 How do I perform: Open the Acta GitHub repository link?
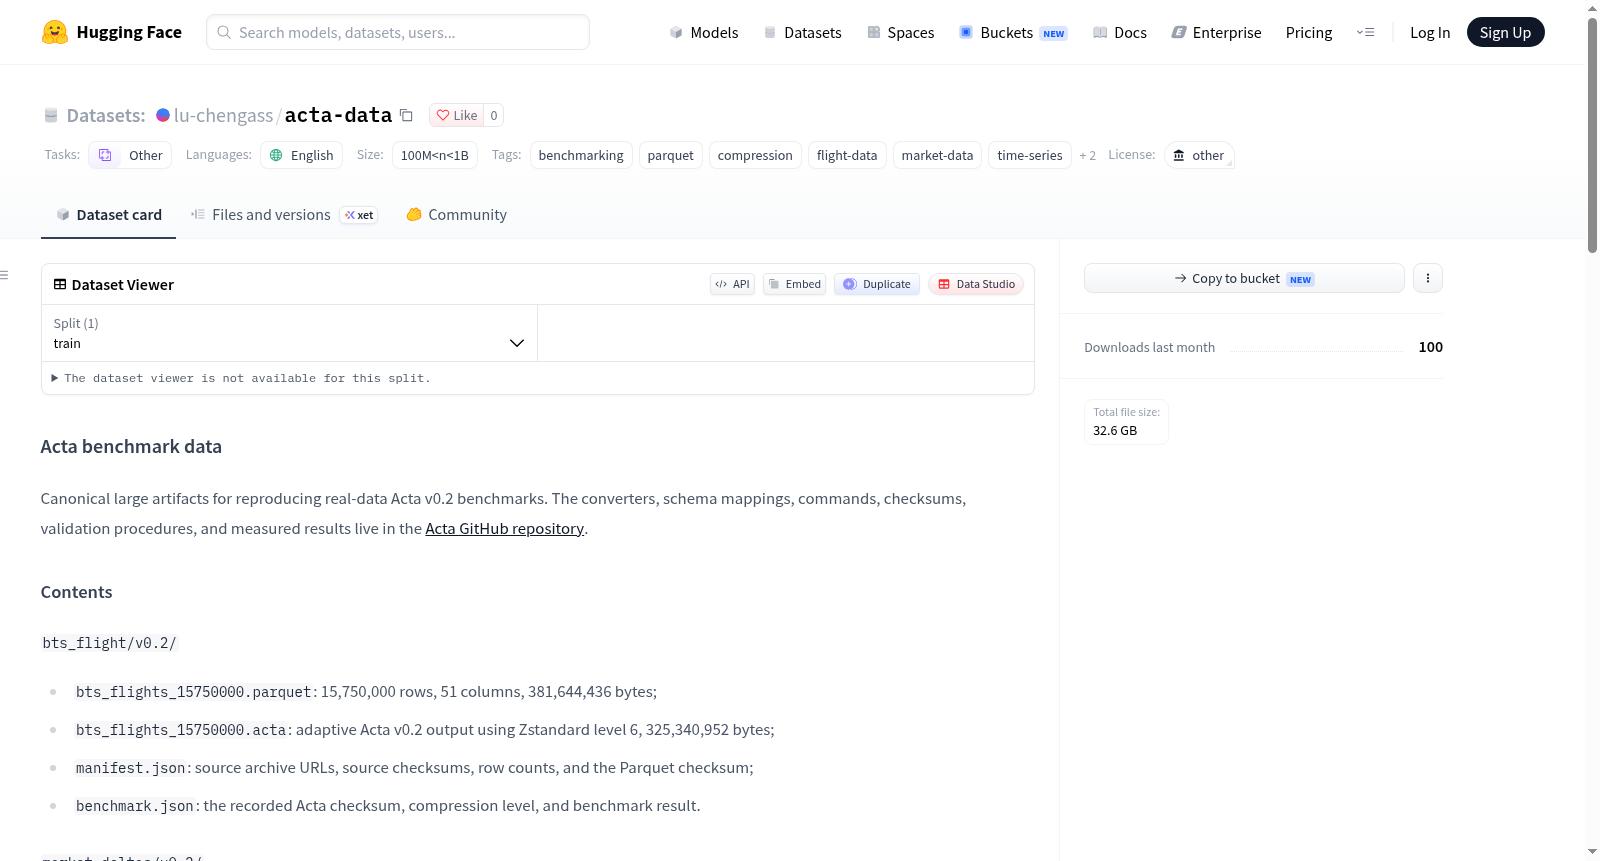[x=504, y=528]
